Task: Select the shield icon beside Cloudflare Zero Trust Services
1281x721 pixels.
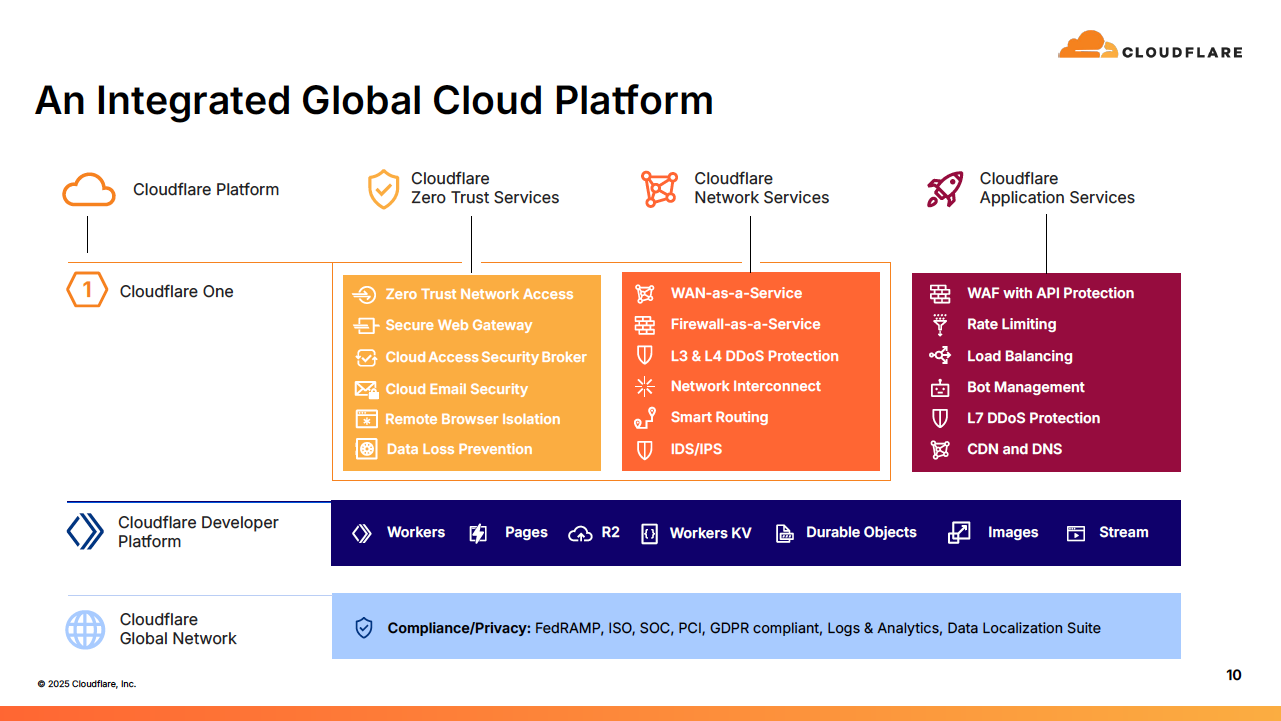Action: pos(383,188)
